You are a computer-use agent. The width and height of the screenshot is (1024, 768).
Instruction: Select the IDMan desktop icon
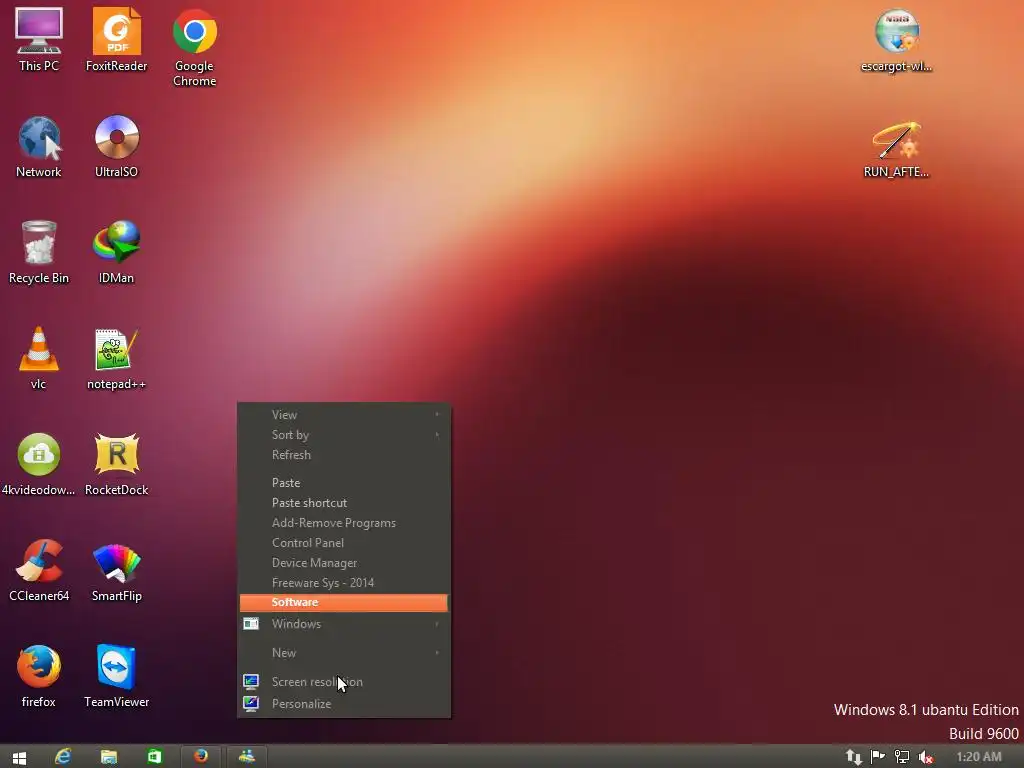coord(116,252)
